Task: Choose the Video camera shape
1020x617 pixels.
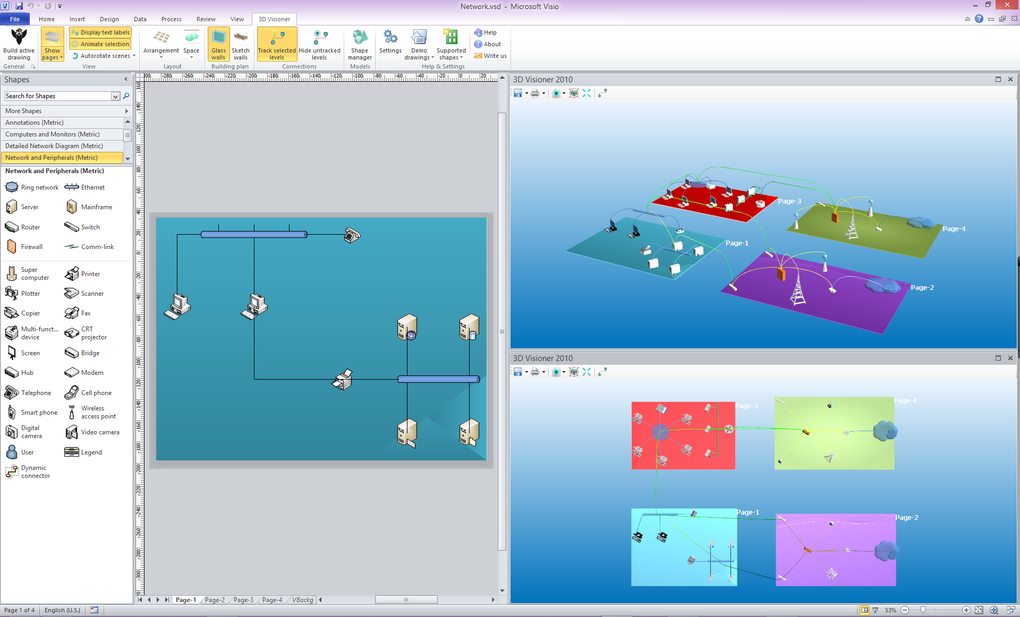Action: pyautogui.click(x=92, y=432)
